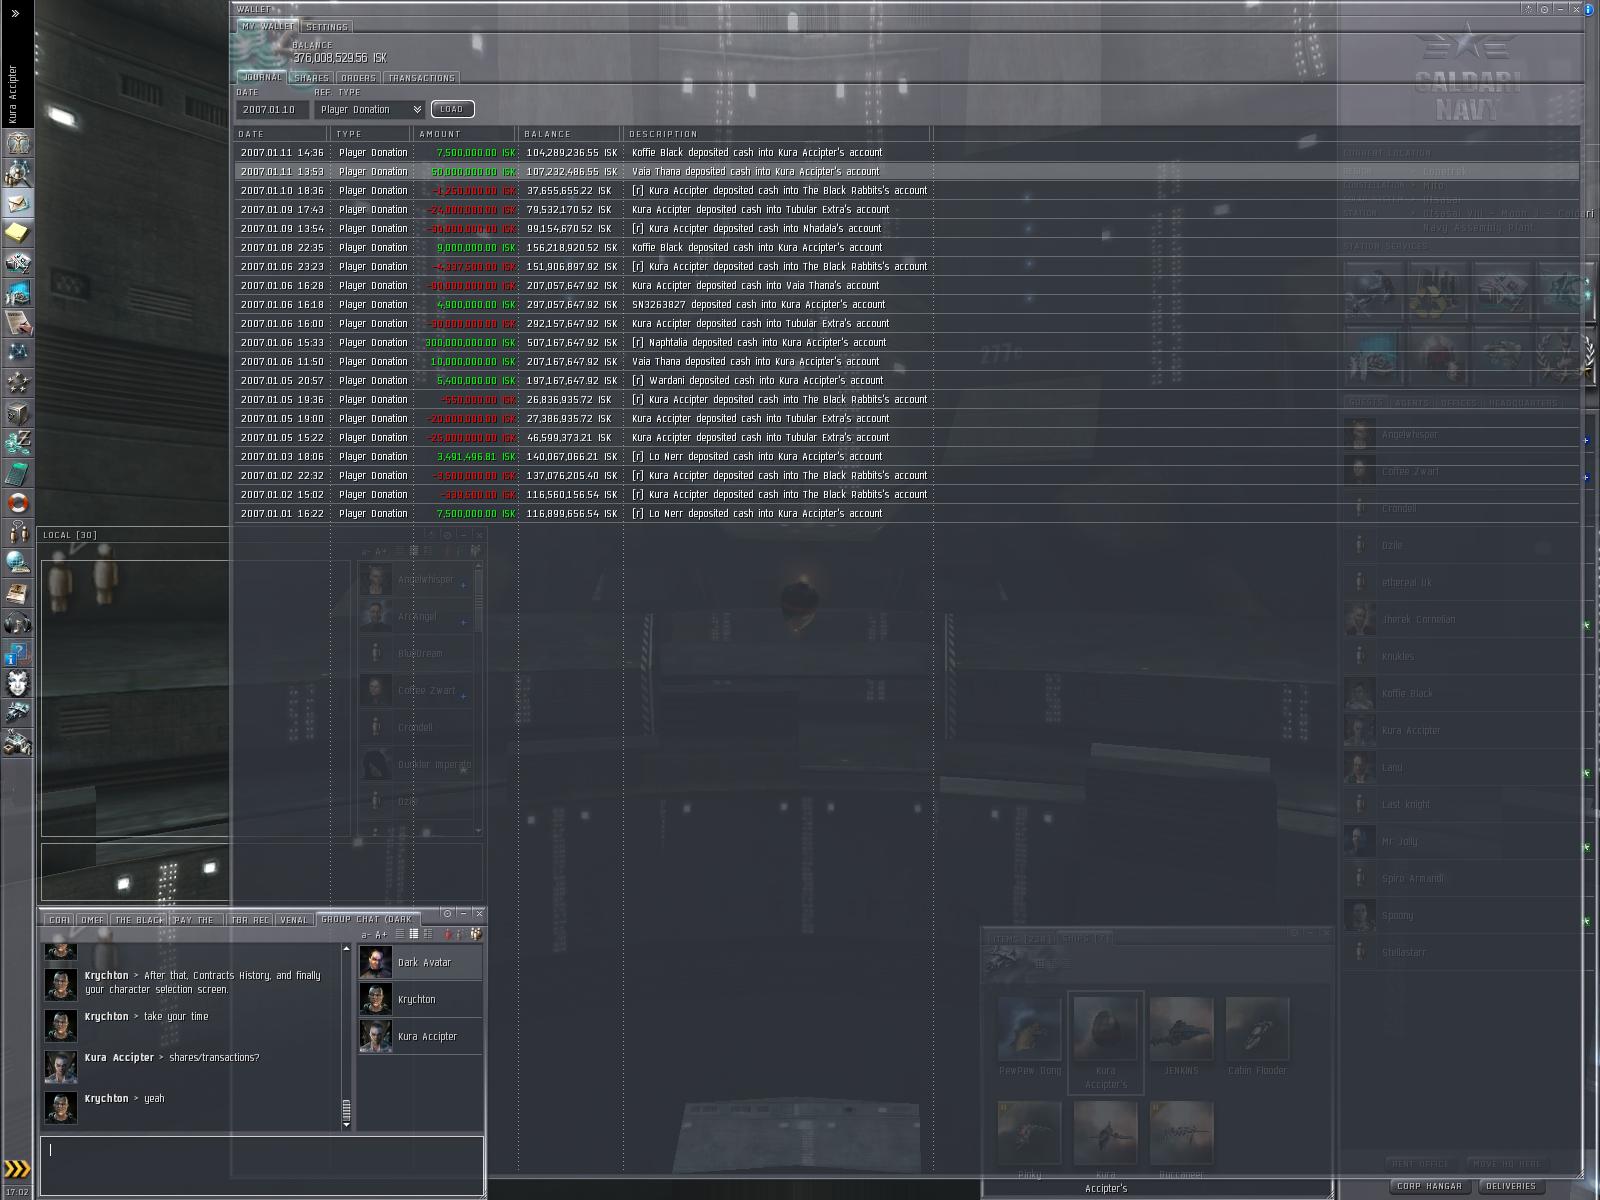The image size is (1600, 1200).
Task: Select the detailed chat list view icon
Action: point(428,934)
